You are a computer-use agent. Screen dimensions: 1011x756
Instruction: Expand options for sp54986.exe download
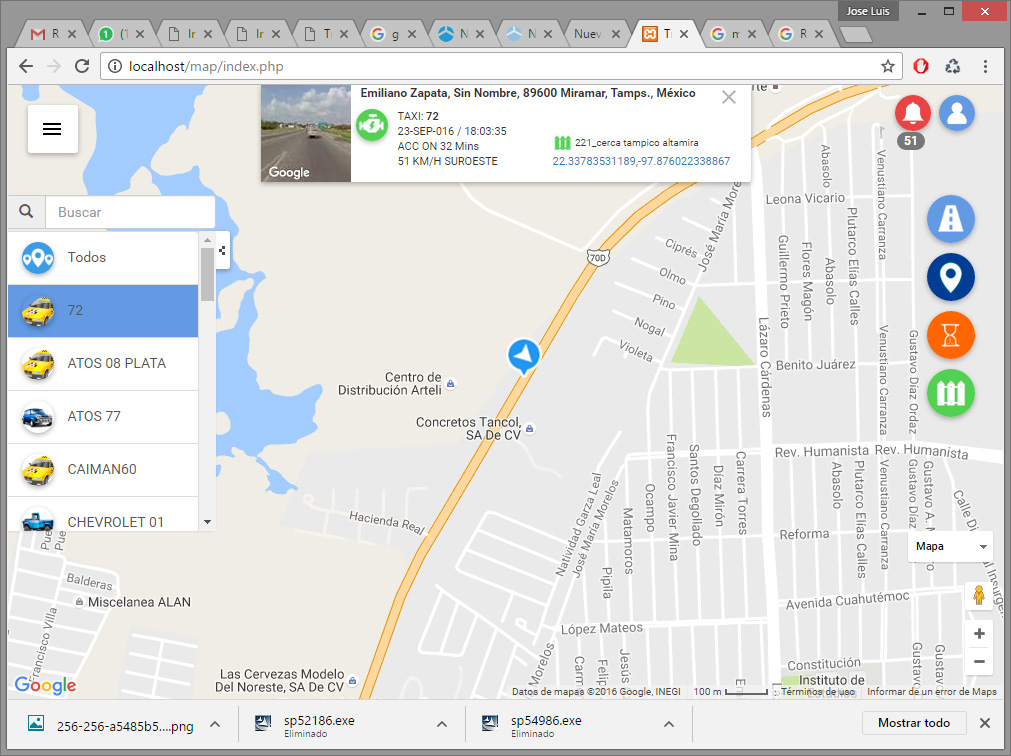click(669, 725)
